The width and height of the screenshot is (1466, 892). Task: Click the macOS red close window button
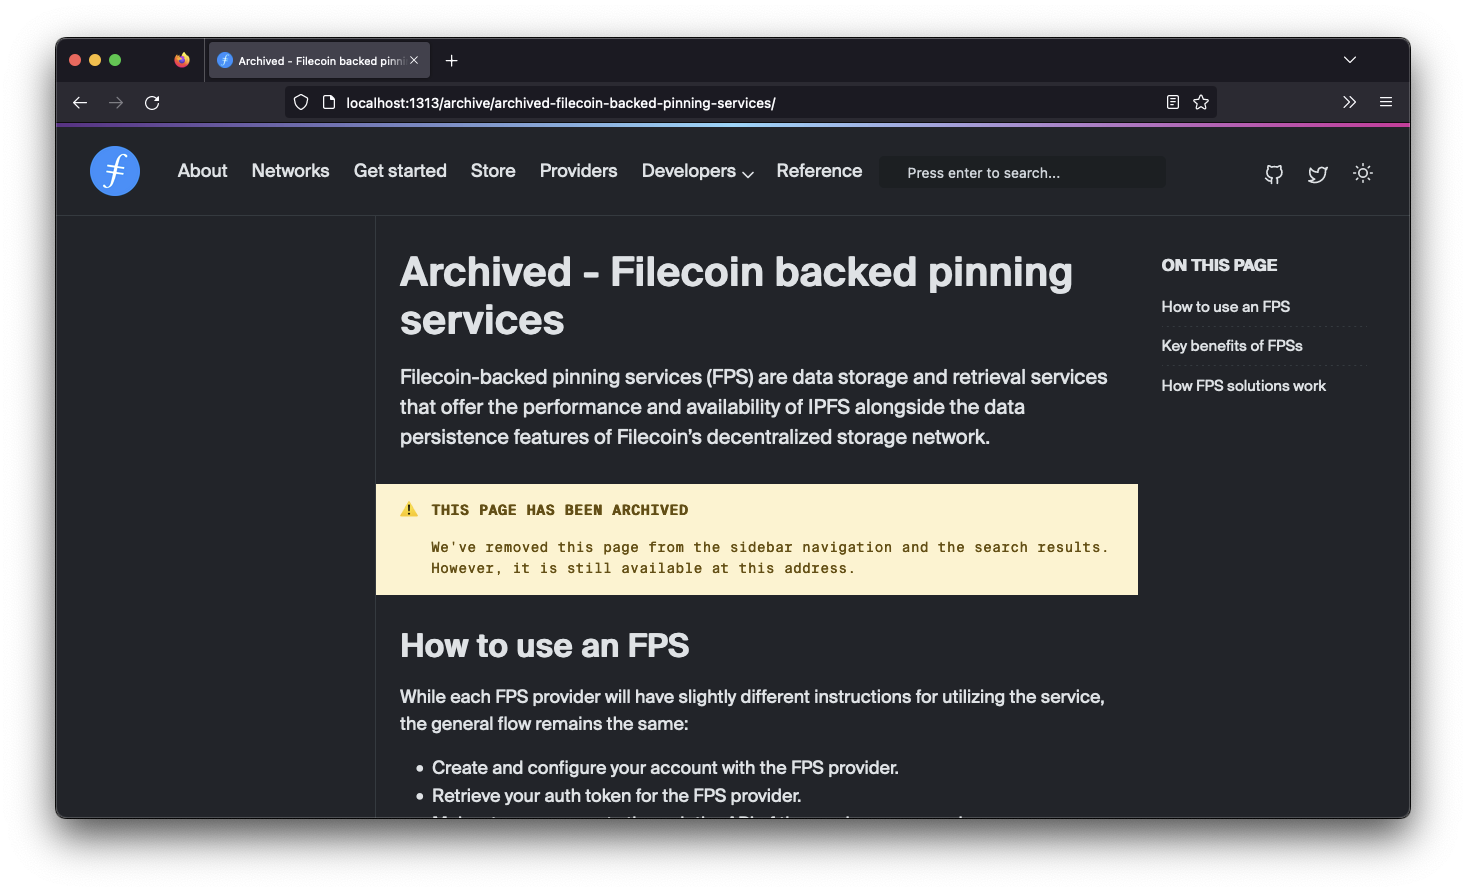(x=75, y=60)
